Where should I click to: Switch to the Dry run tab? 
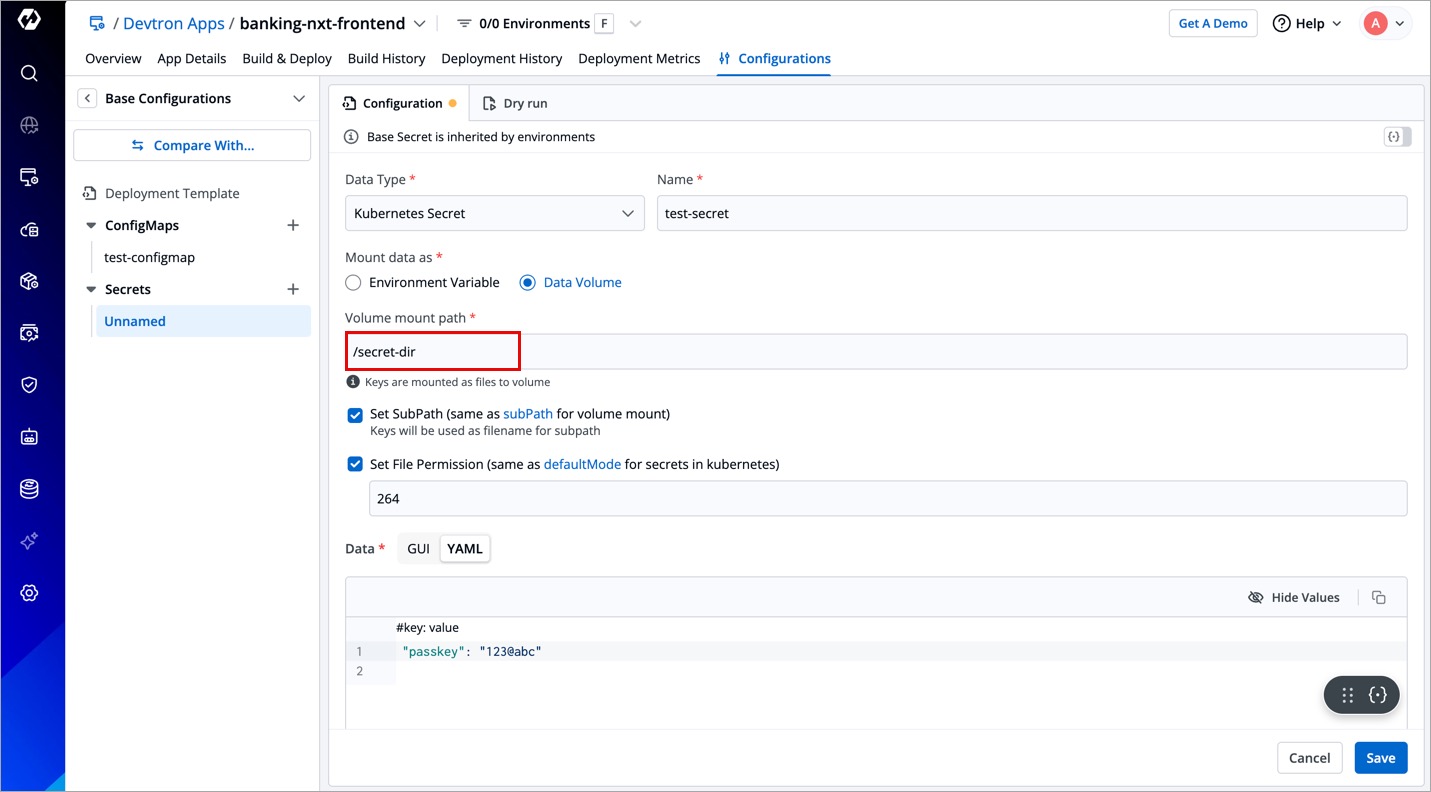(x=515, y=103)
